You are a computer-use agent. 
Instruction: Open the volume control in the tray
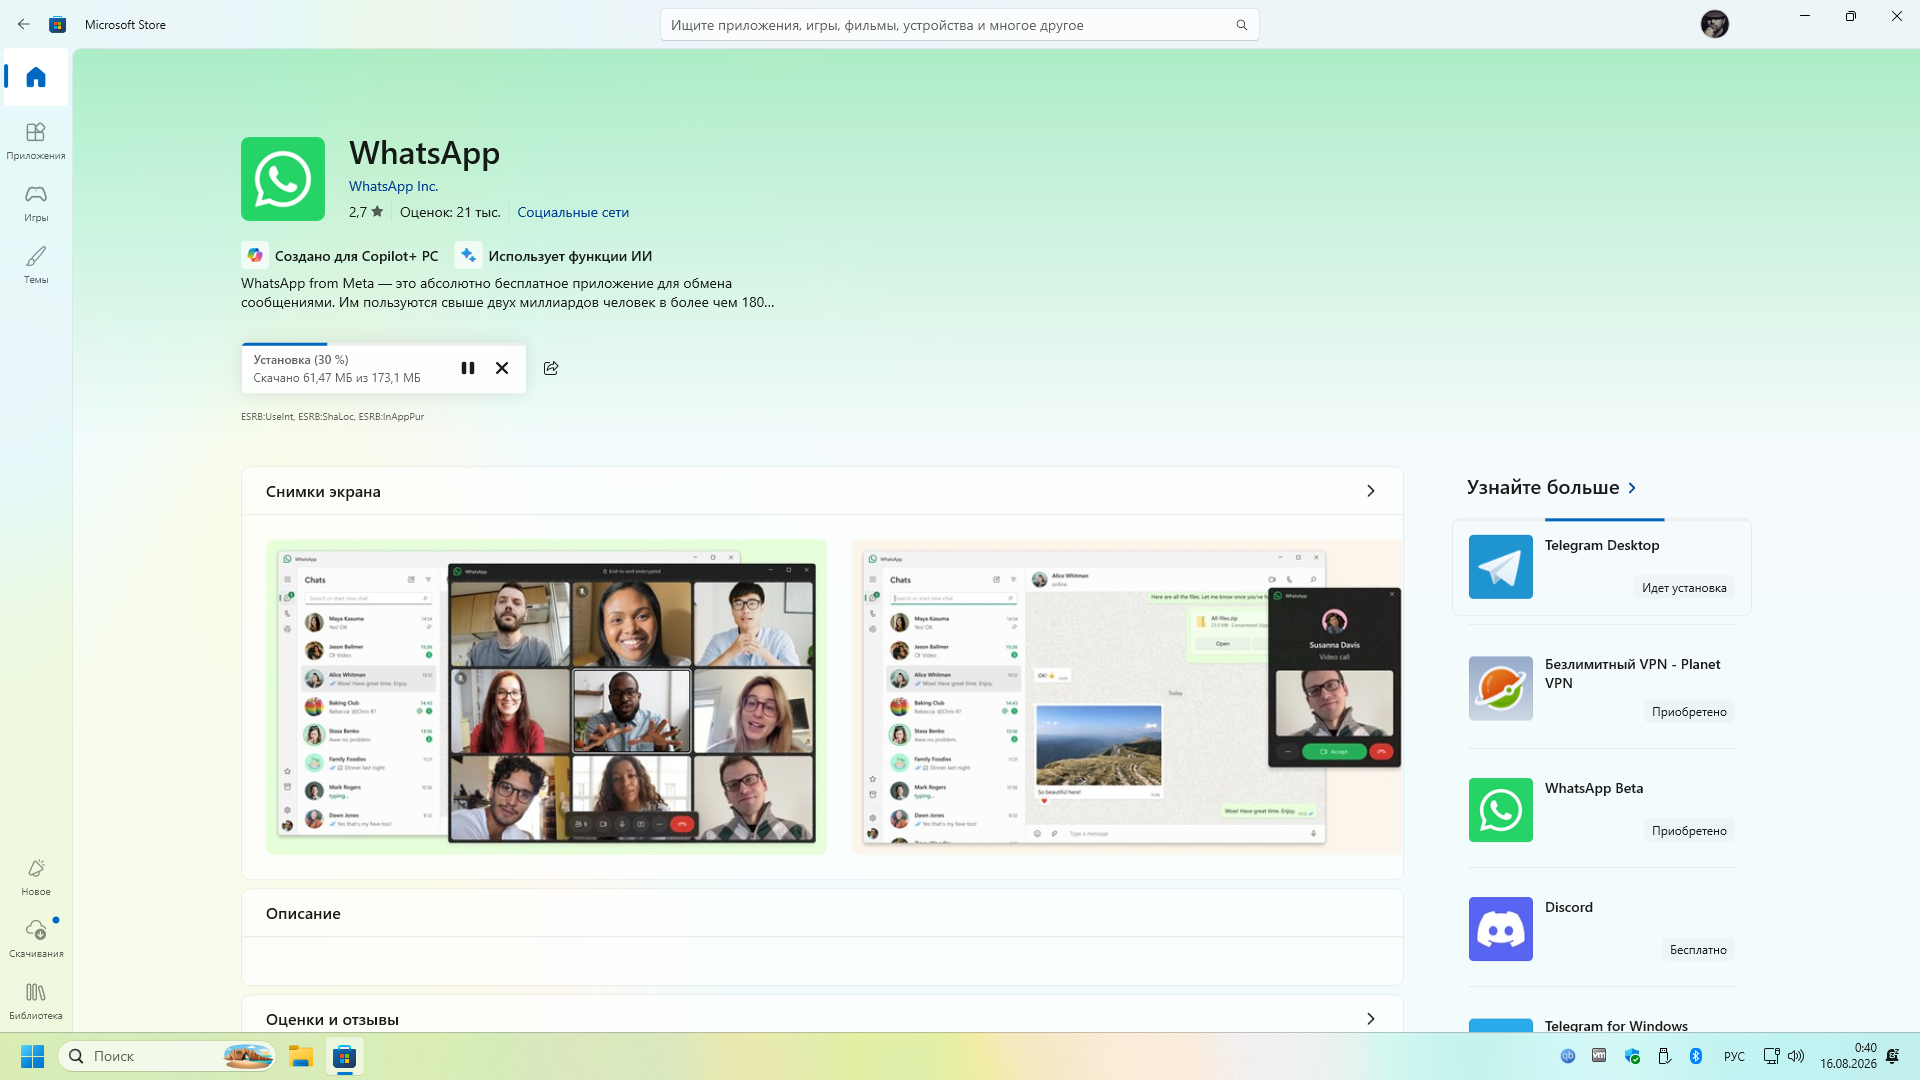[x=1796, y=1056]
